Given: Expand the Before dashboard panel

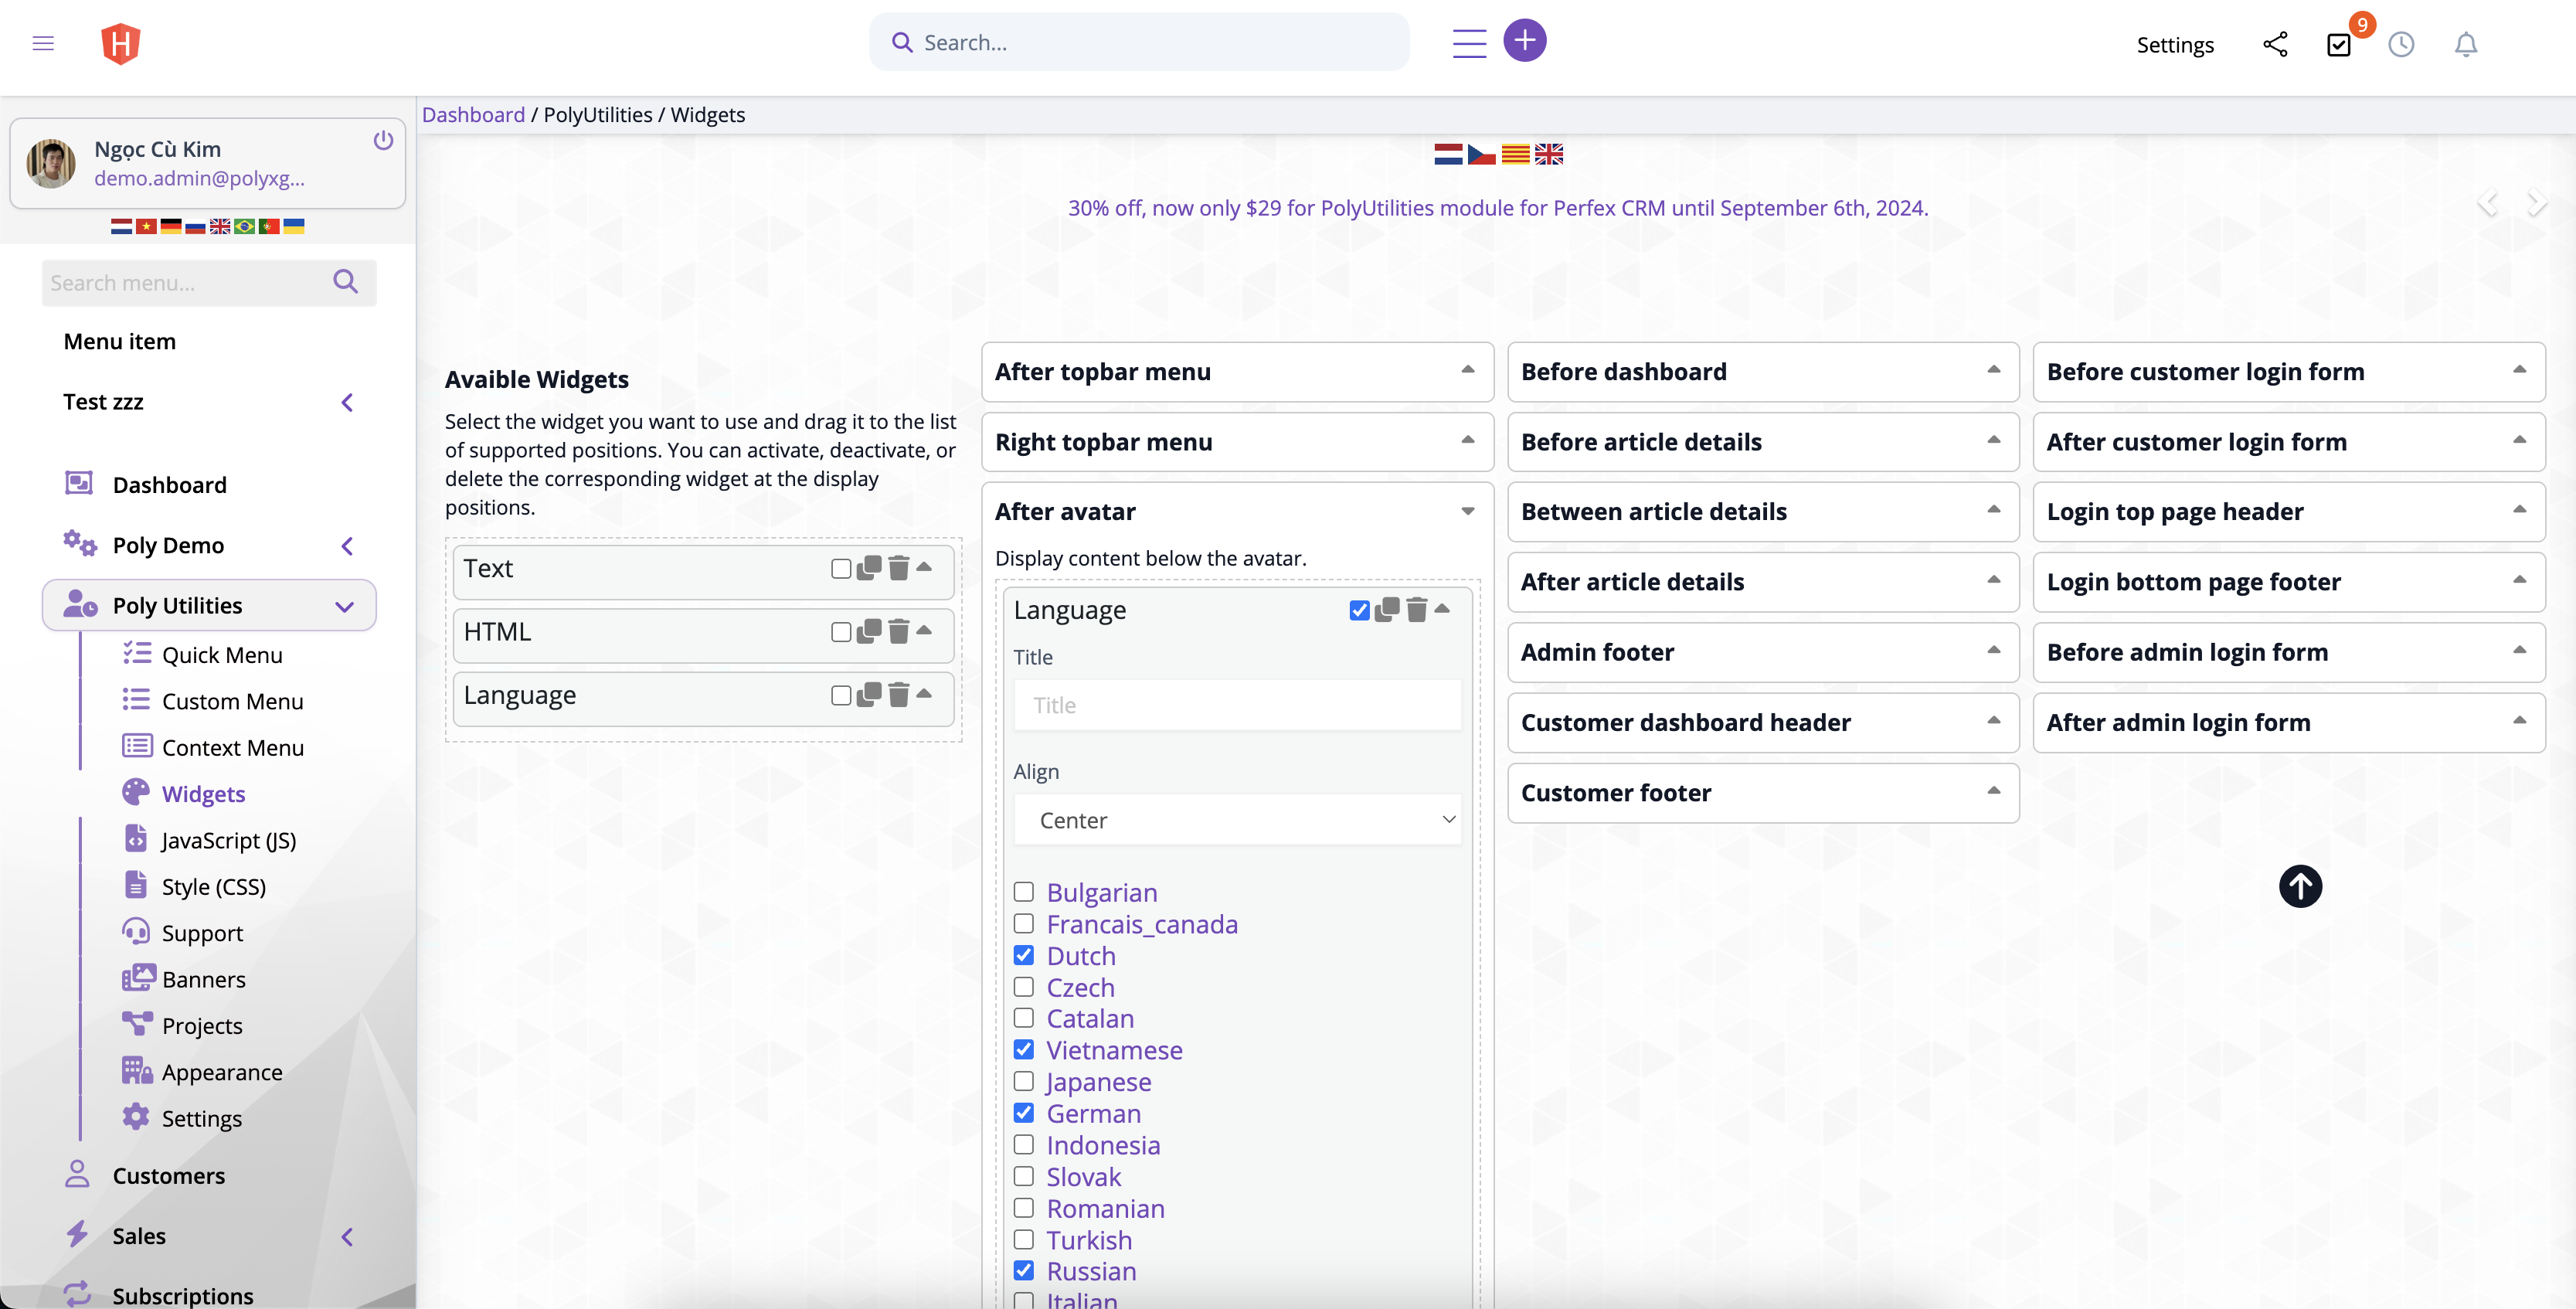Looking at the screenshot, I should coord(1763,372).
